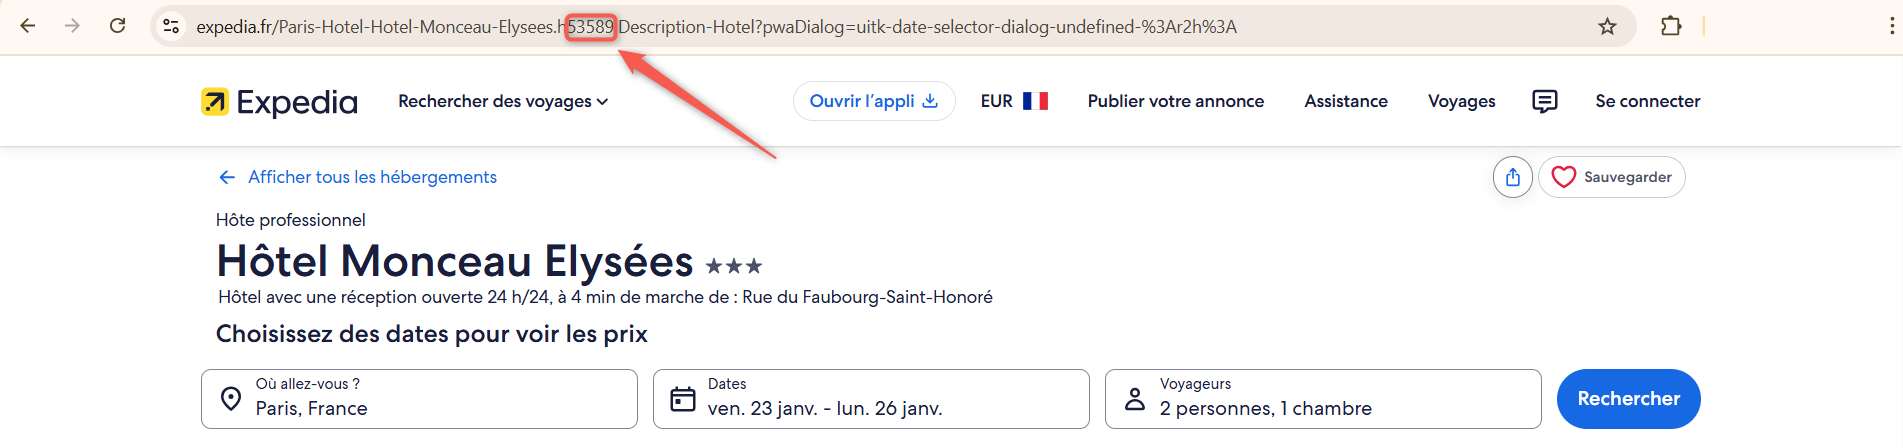Bookmark this page with star icon
The image size is (1903, 448).
click(x=1607, y=27)
